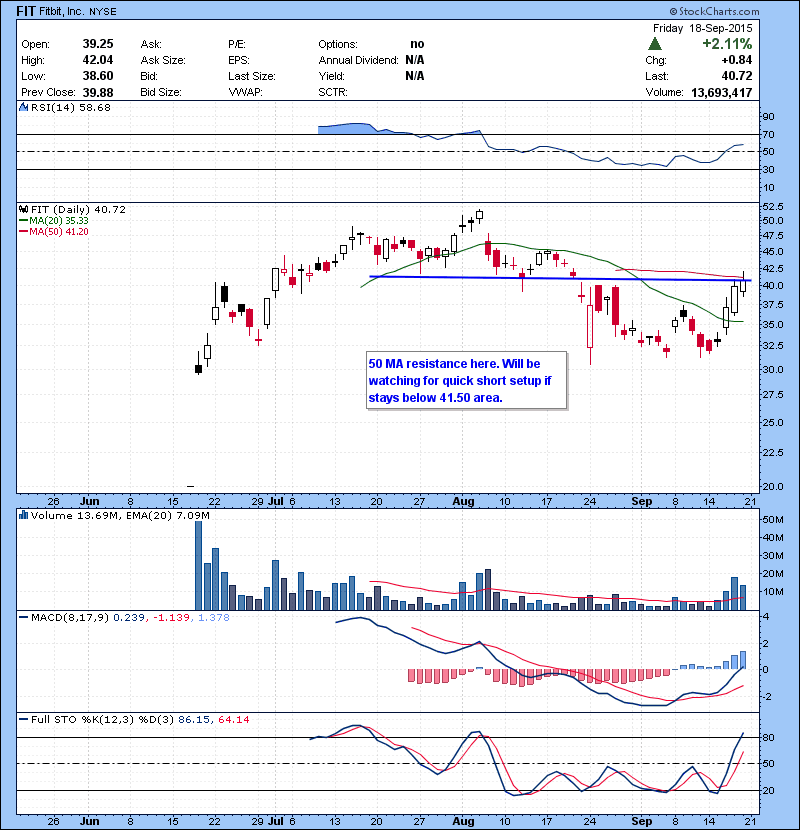Click the FIT (Daily) 40.72 chart title

click(x=78, y=210)
